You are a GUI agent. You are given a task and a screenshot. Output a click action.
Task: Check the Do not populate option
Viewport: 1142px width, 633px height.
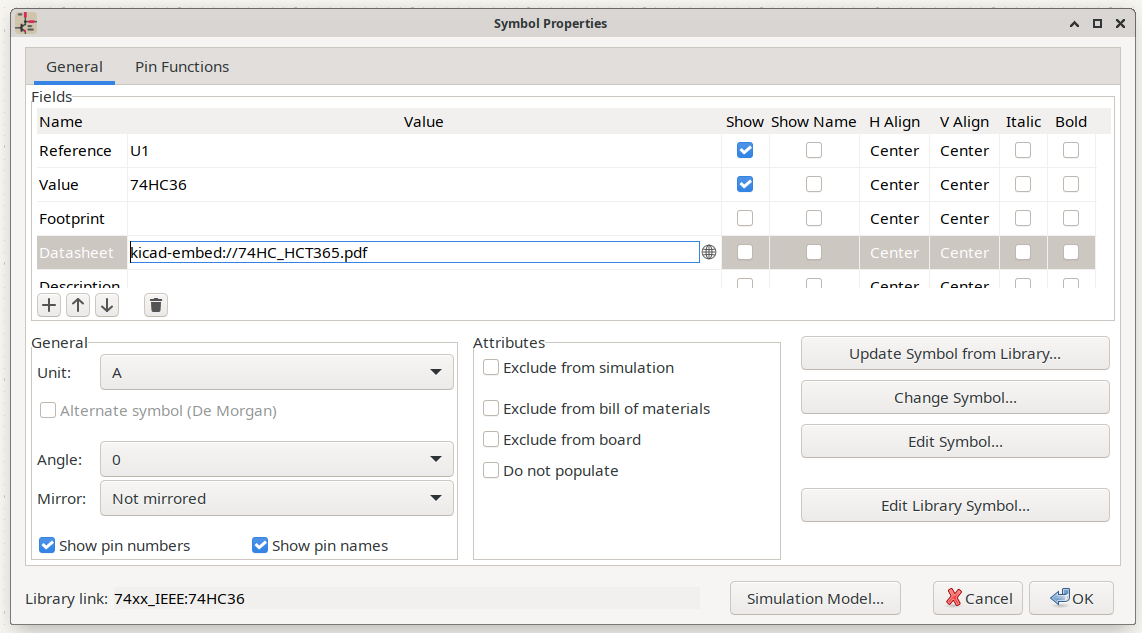coord(491,471)
